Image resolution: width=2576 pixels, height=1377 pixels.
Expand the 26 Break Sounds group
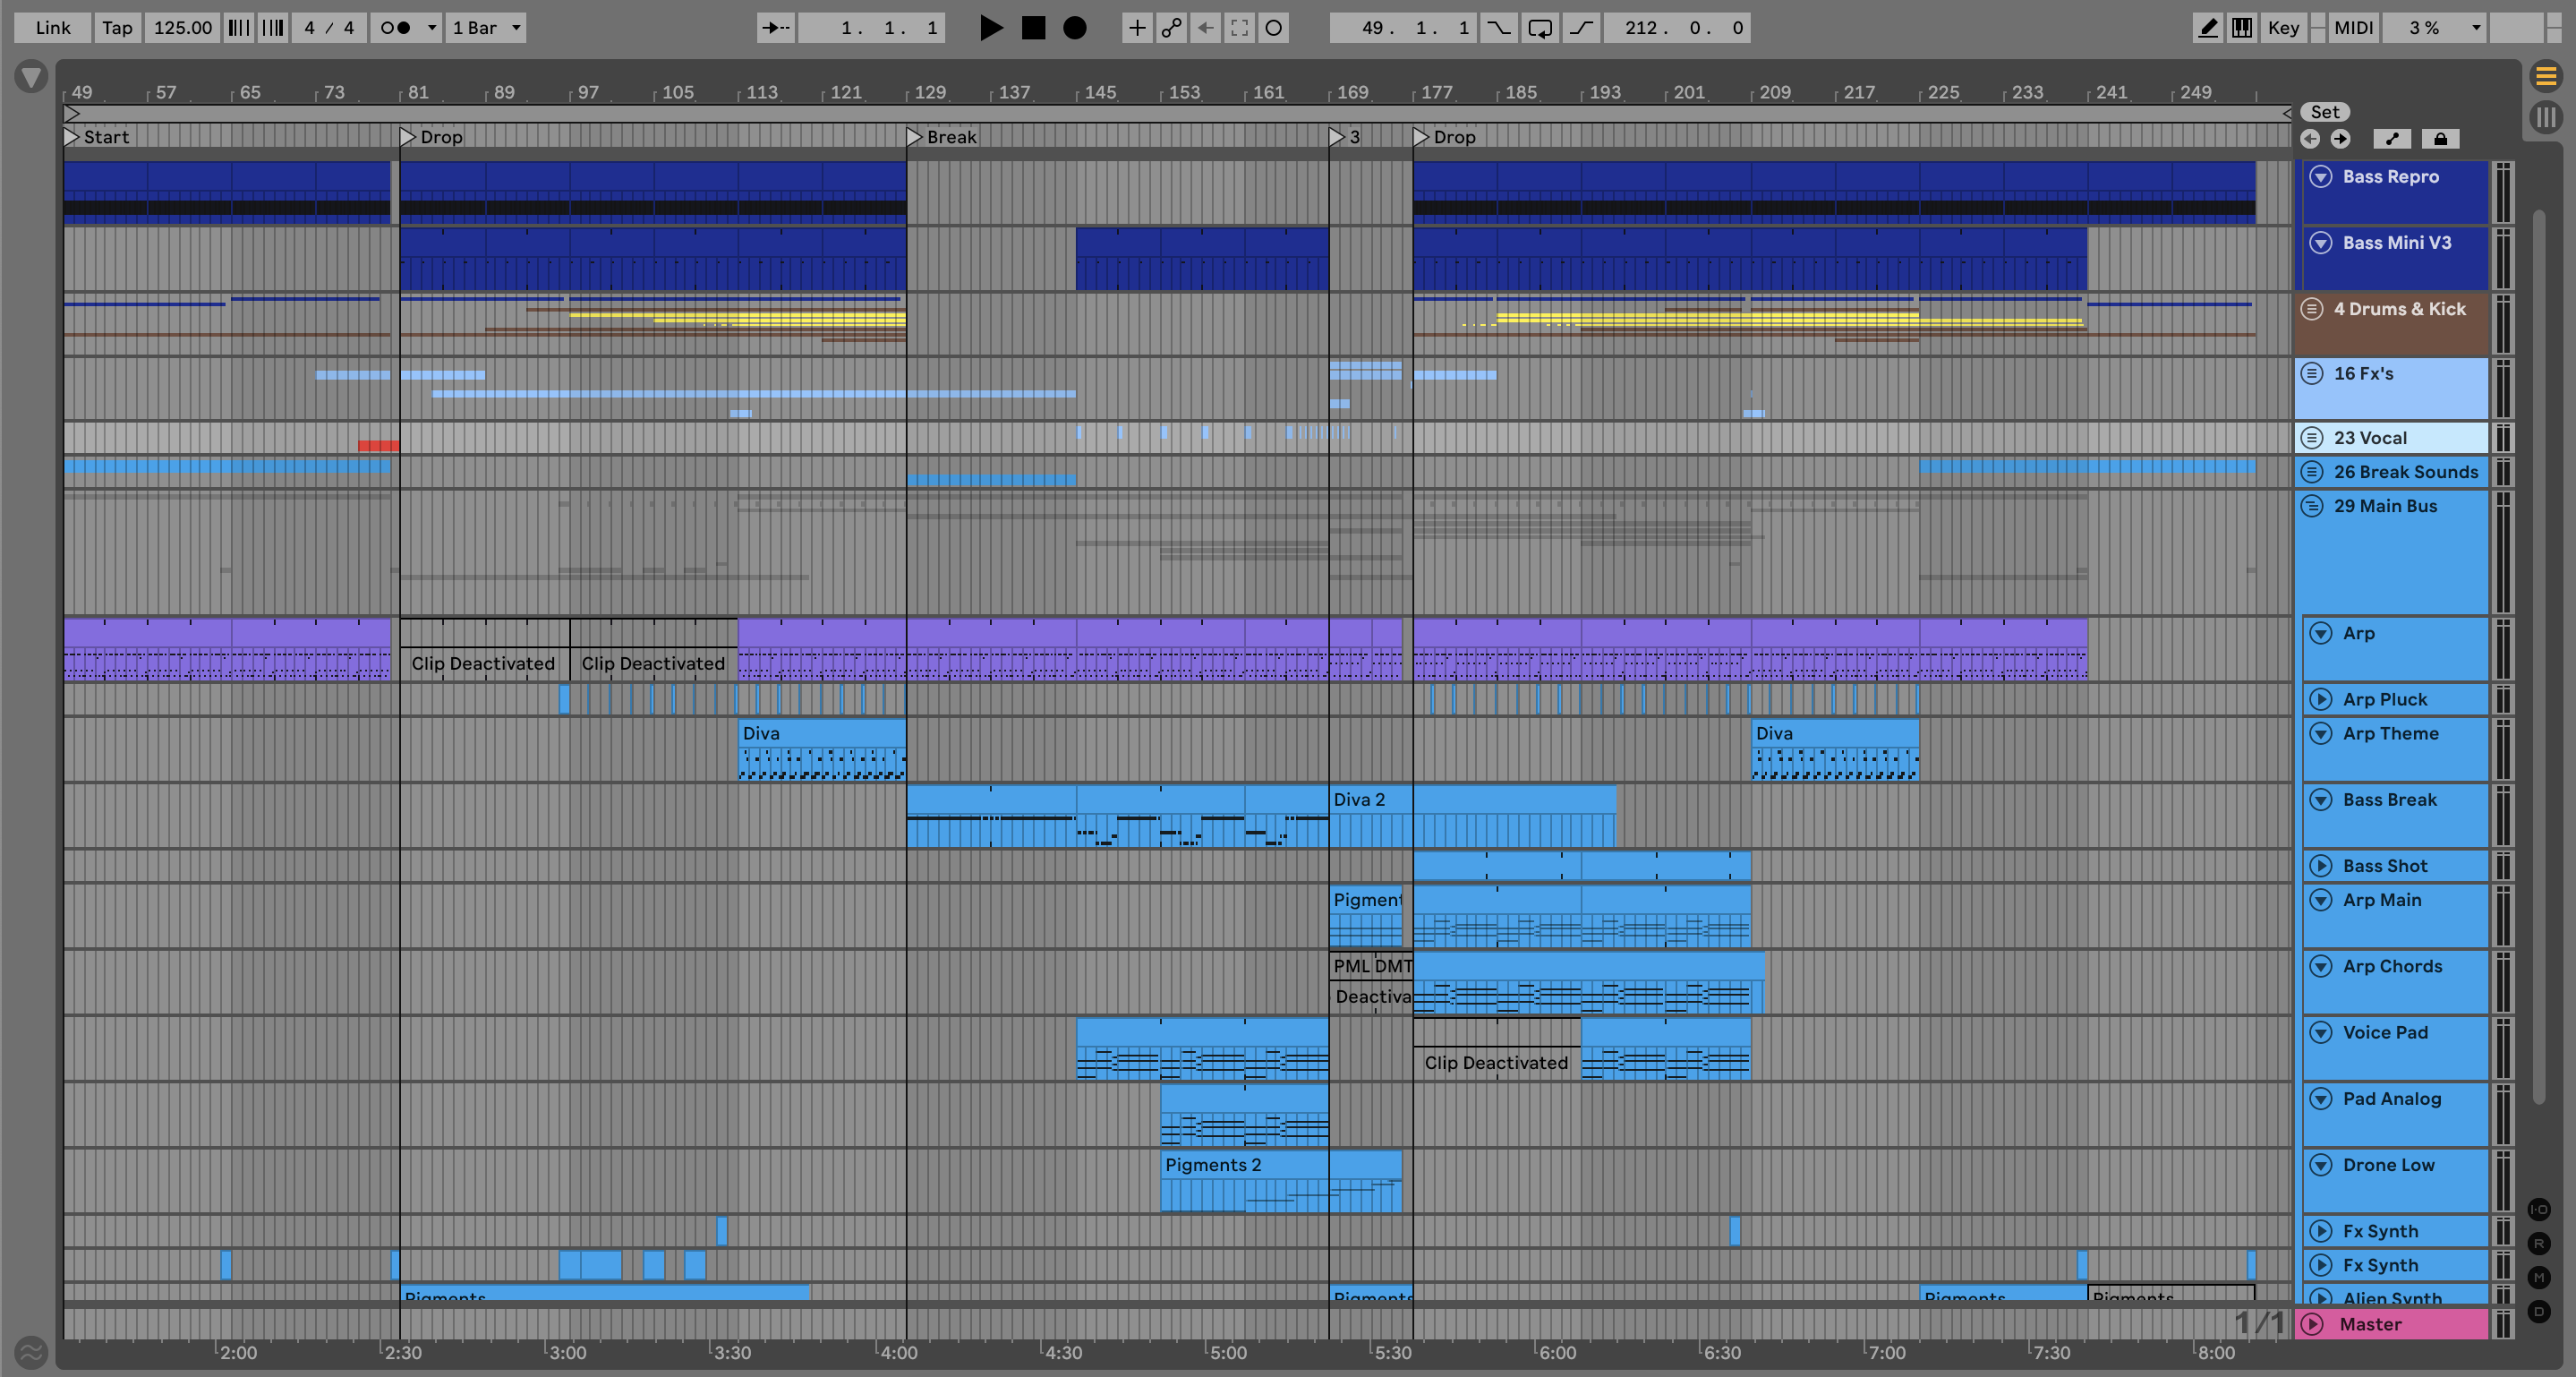click(x=2312, y=472)
